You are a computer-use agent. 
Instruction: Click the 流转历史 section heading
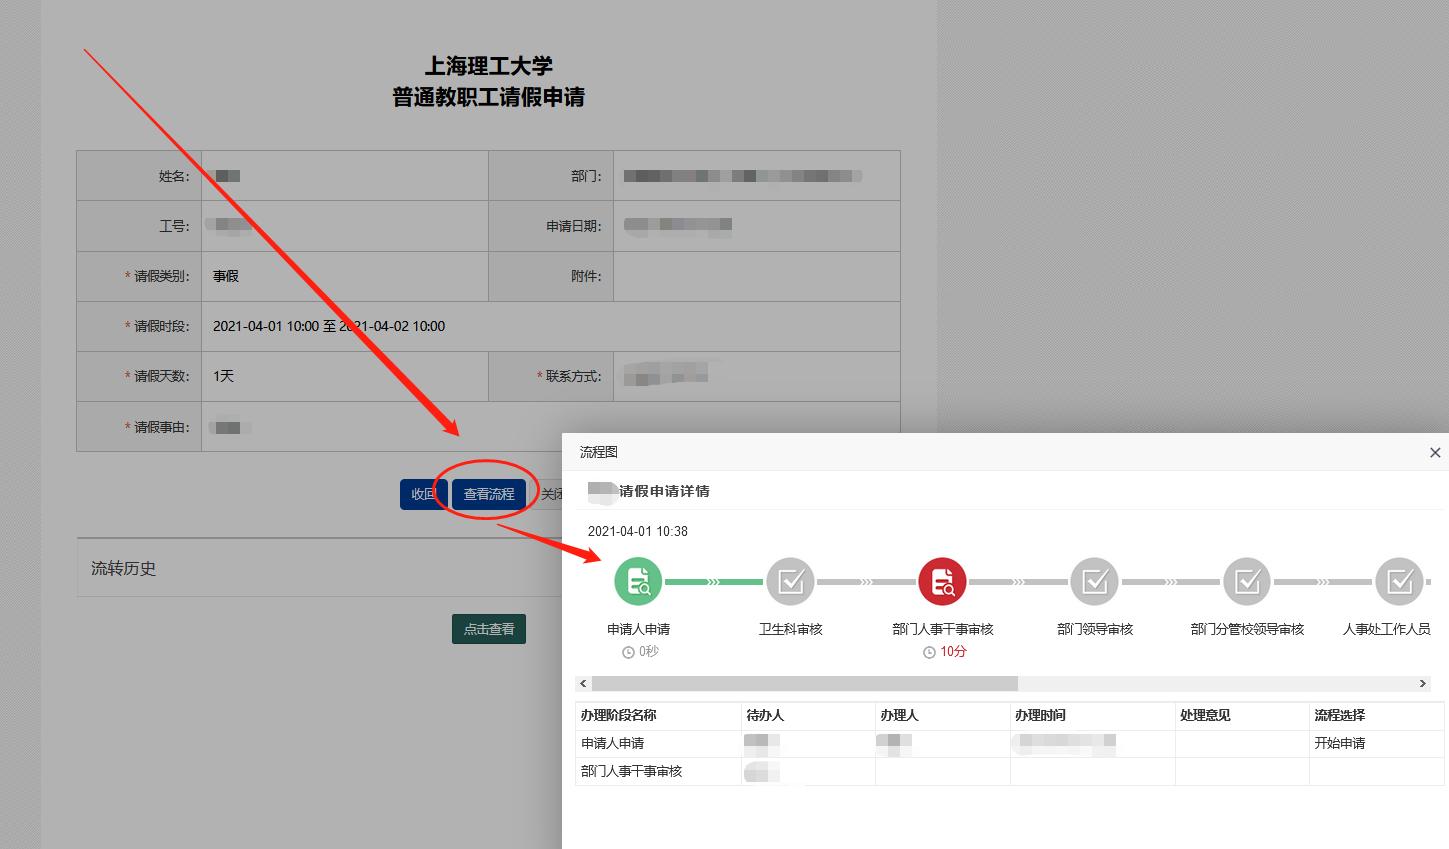(x=124, y=568)
